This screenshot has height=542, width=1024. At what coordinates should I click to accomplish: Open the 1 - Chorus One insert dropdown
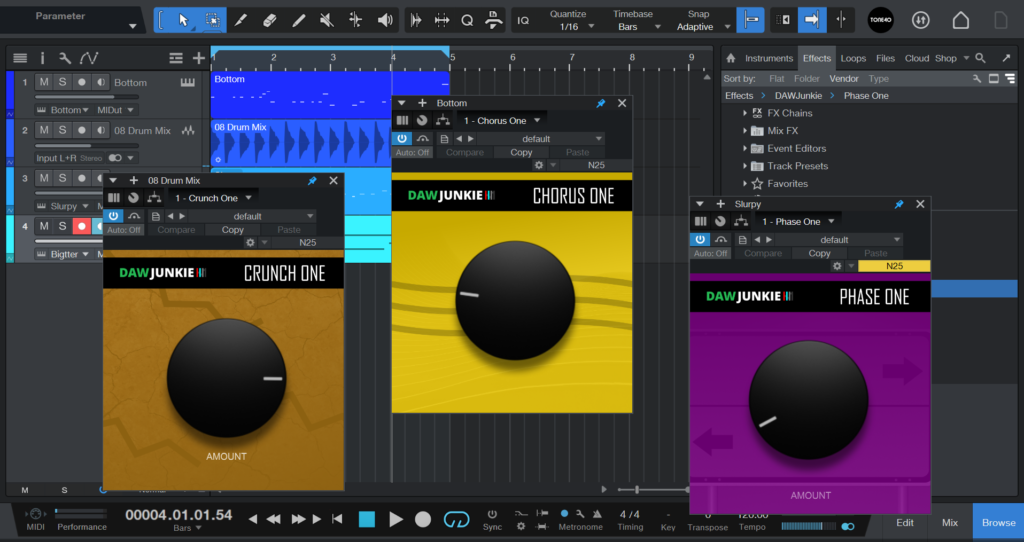[502, 121]
